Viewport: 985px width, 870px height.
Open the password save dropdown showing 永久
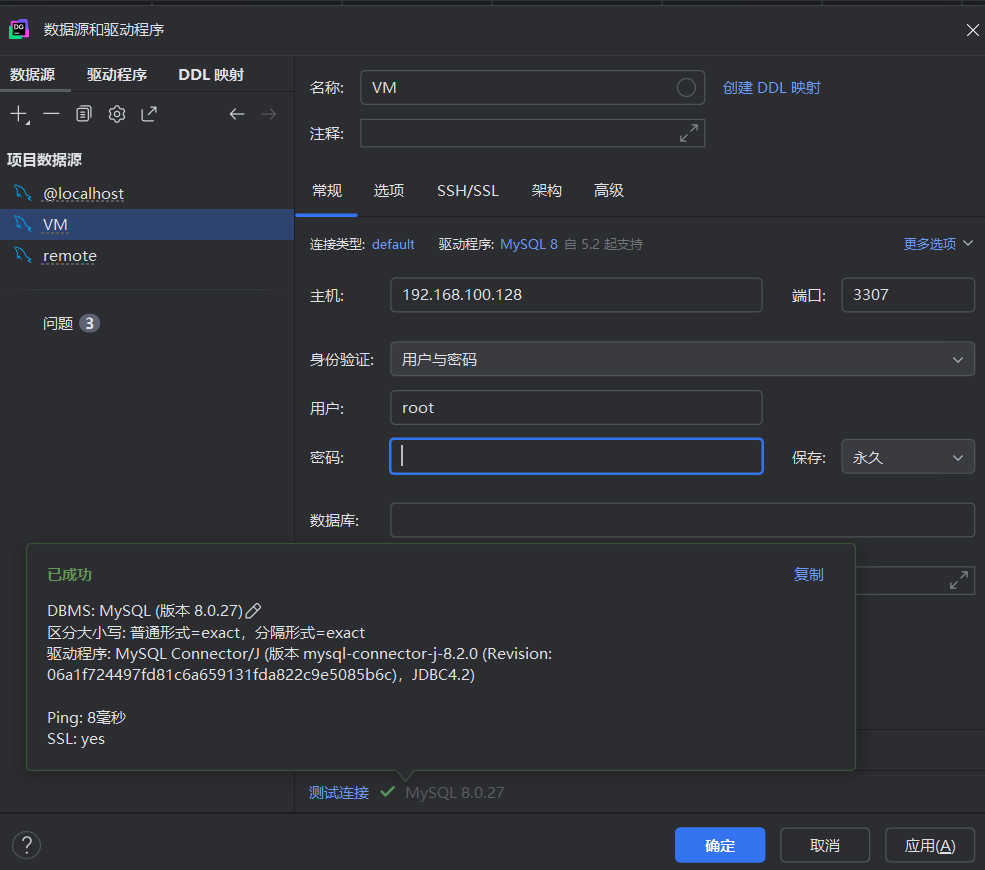click(x=907, y=457)
